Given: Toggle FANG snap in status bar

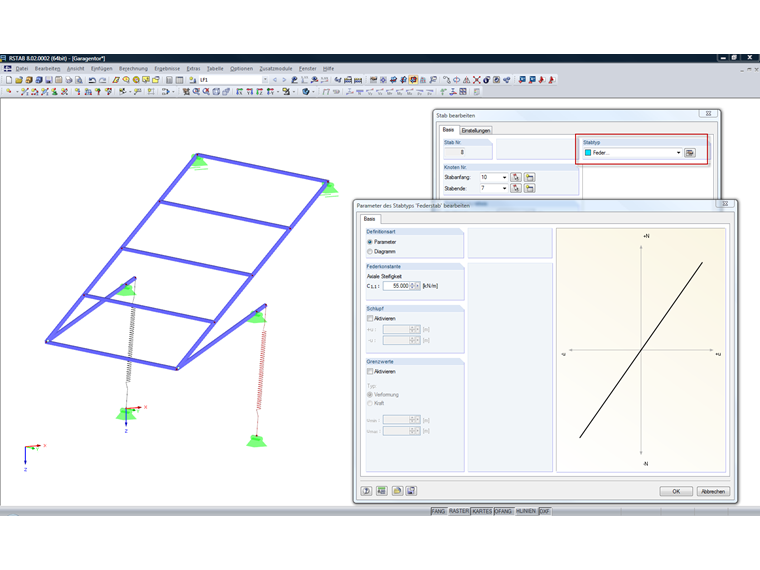Looking at the screenshot, I should (x=438, y=511).
